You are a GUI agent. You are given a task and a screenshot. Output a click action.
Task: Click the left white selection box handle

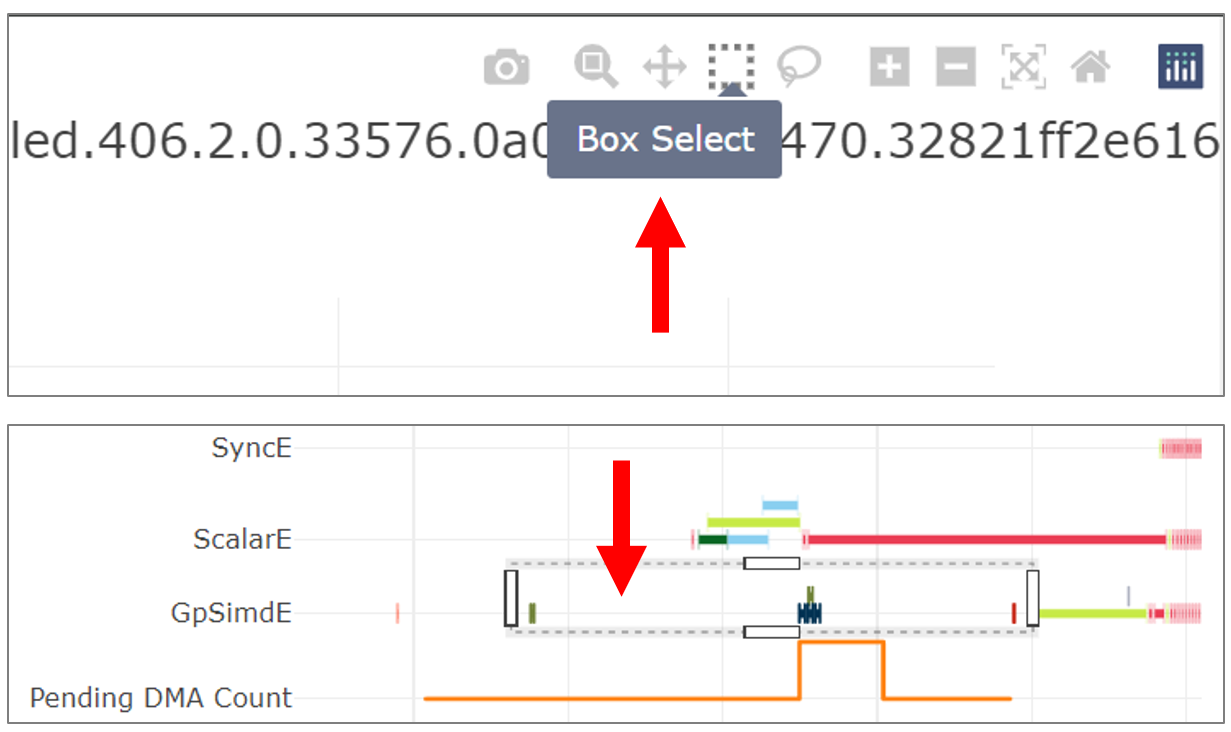[511, 598]
